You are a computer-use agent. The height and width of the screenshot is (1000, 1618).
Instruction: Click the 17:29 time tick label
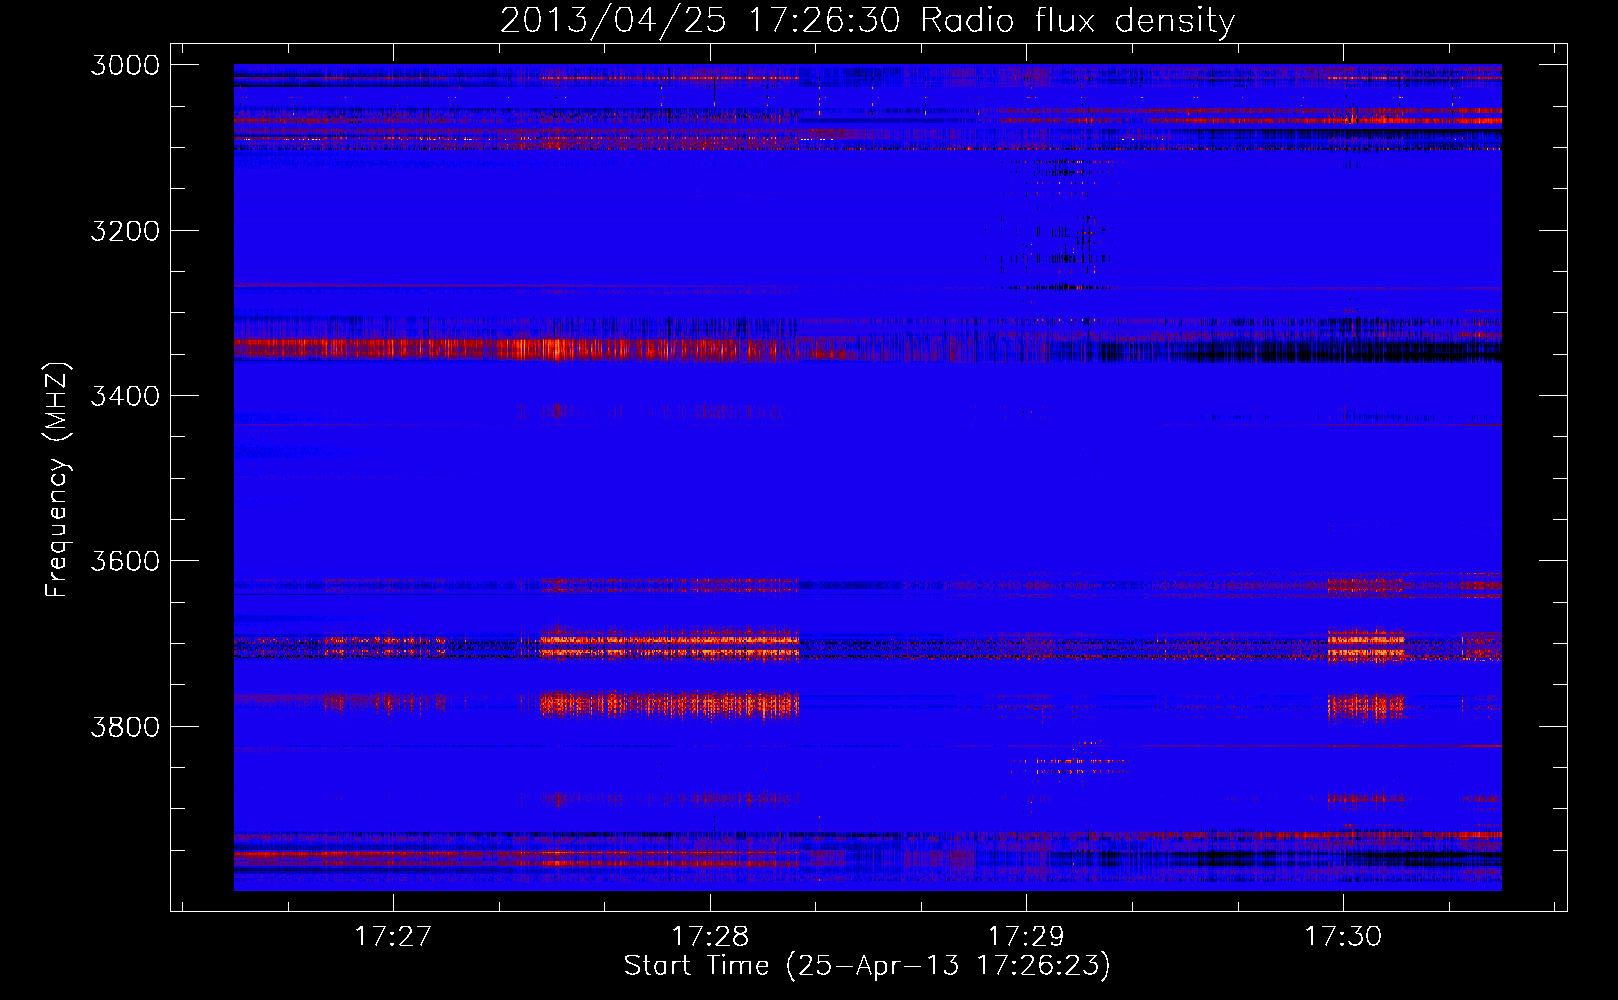(1027, 936)
